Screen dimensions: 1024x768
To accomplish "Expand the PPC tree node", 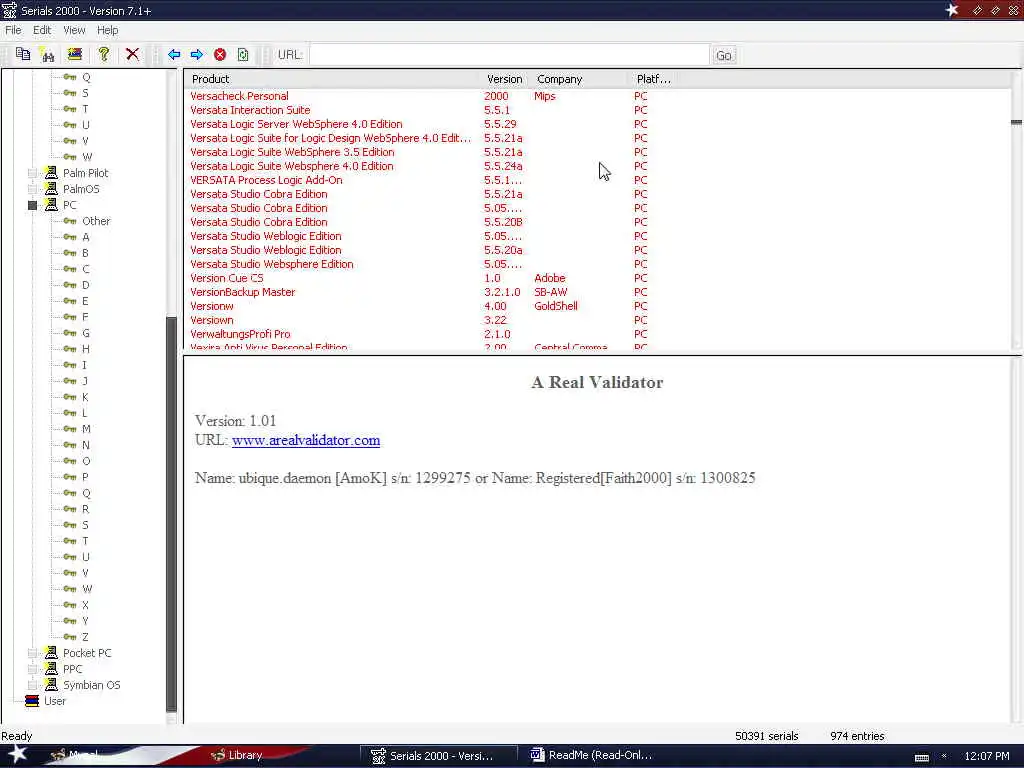I will pyautogui.click(x=32, y=669).
